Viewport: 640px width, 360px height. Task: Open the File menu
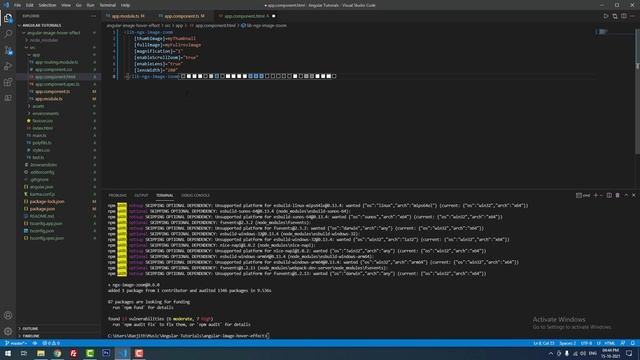tap(17, 5)
